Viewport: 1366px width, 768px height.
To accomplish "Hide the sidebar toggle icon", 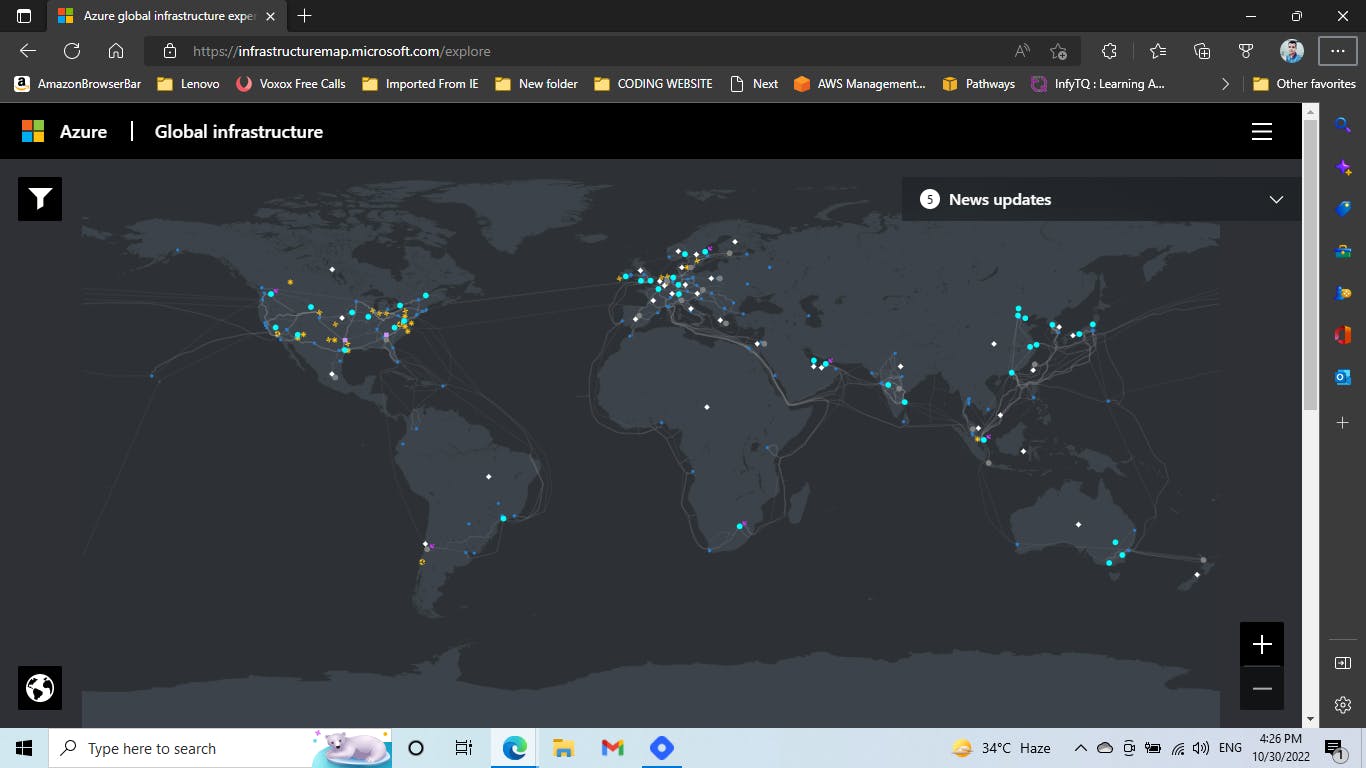I will (1343, 663).
